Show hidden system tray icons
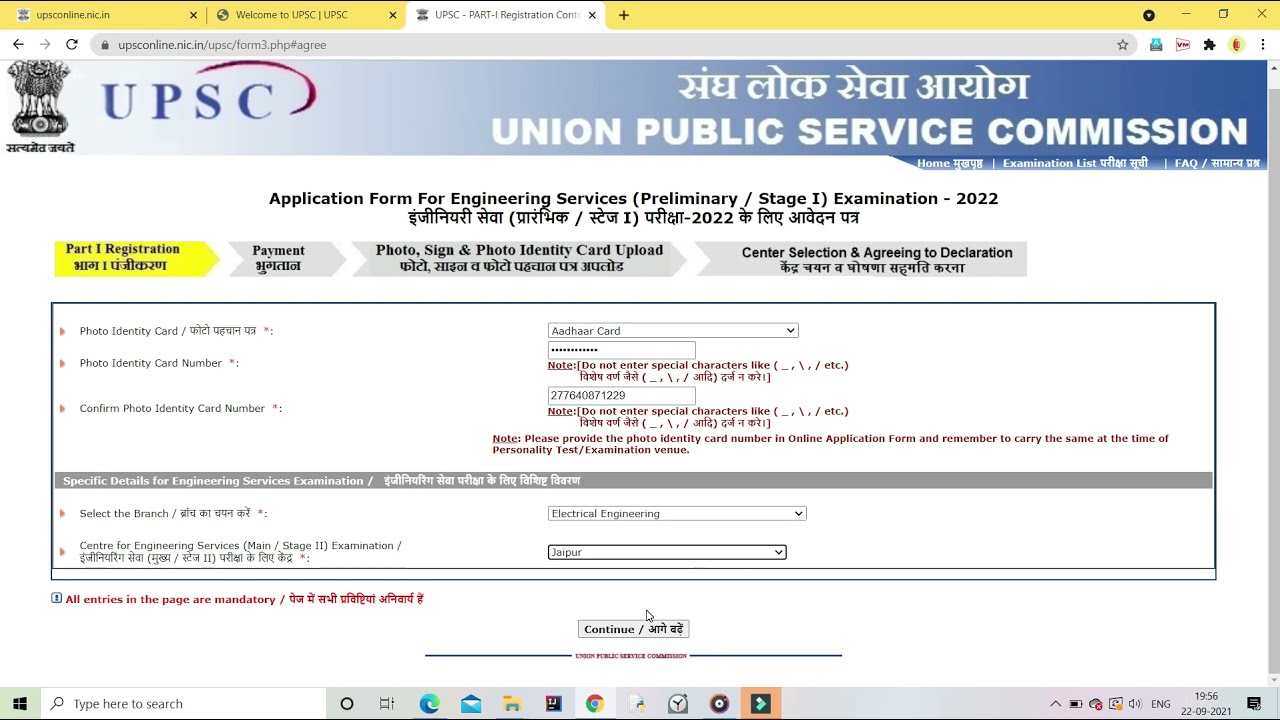This screenshot has height=720, width=1280. (1055, 703)
